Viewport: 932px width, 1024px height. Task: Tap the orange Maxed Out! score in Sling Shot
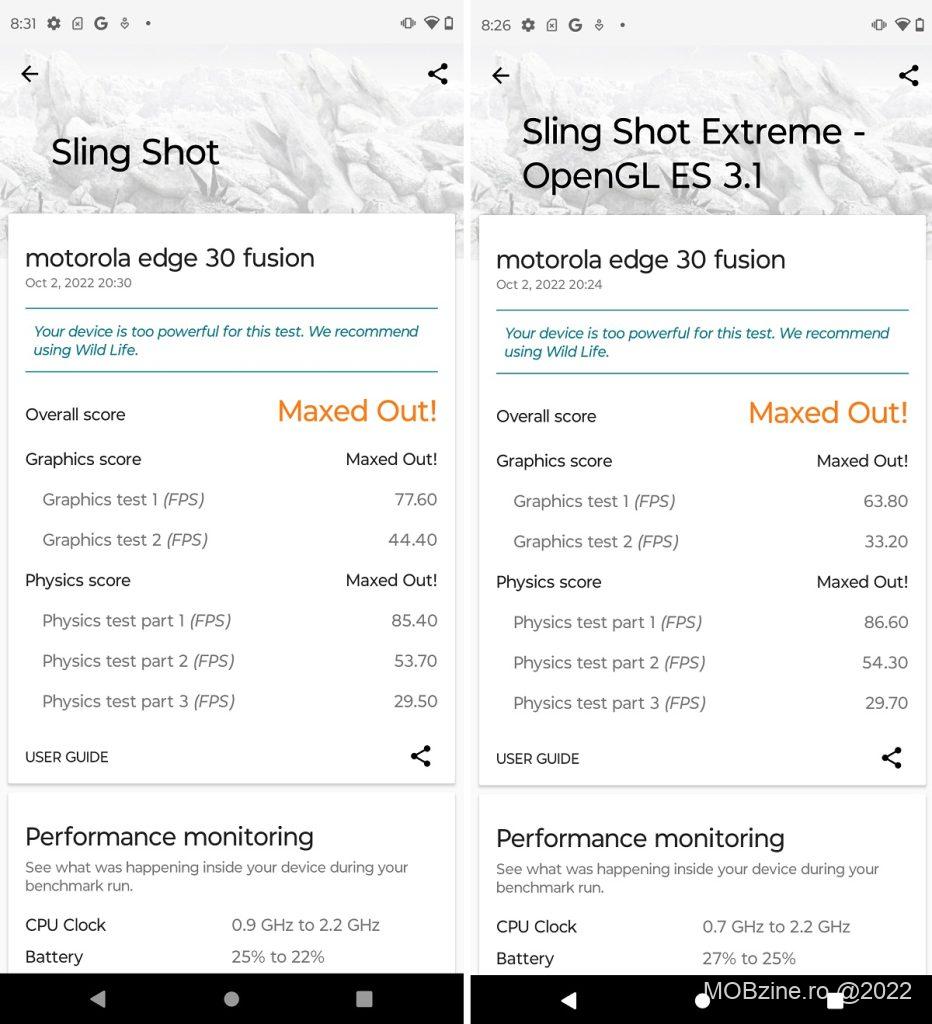pos(357,411)
